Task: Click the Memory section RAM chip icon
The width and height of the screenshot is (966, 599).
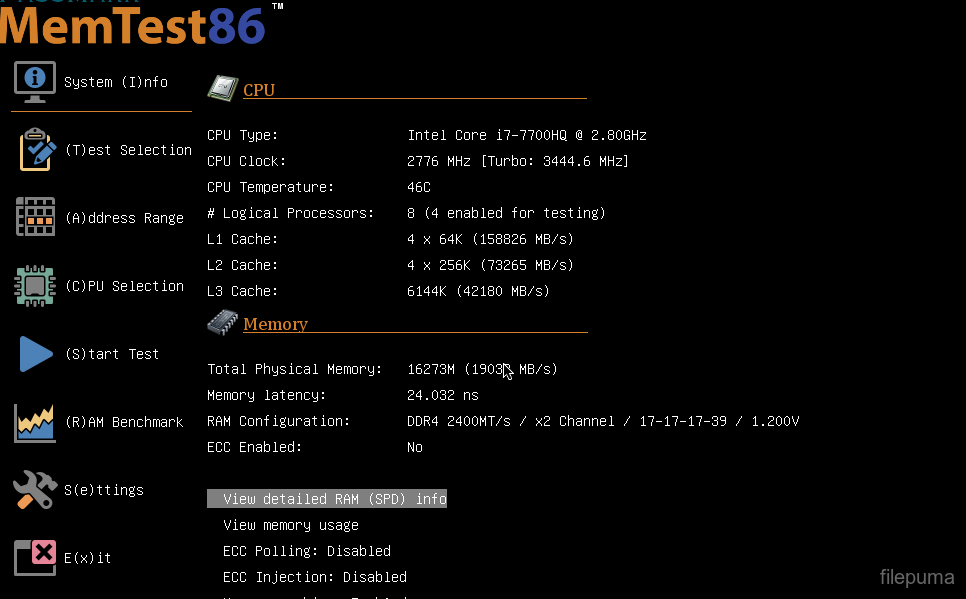Action: 222,323
